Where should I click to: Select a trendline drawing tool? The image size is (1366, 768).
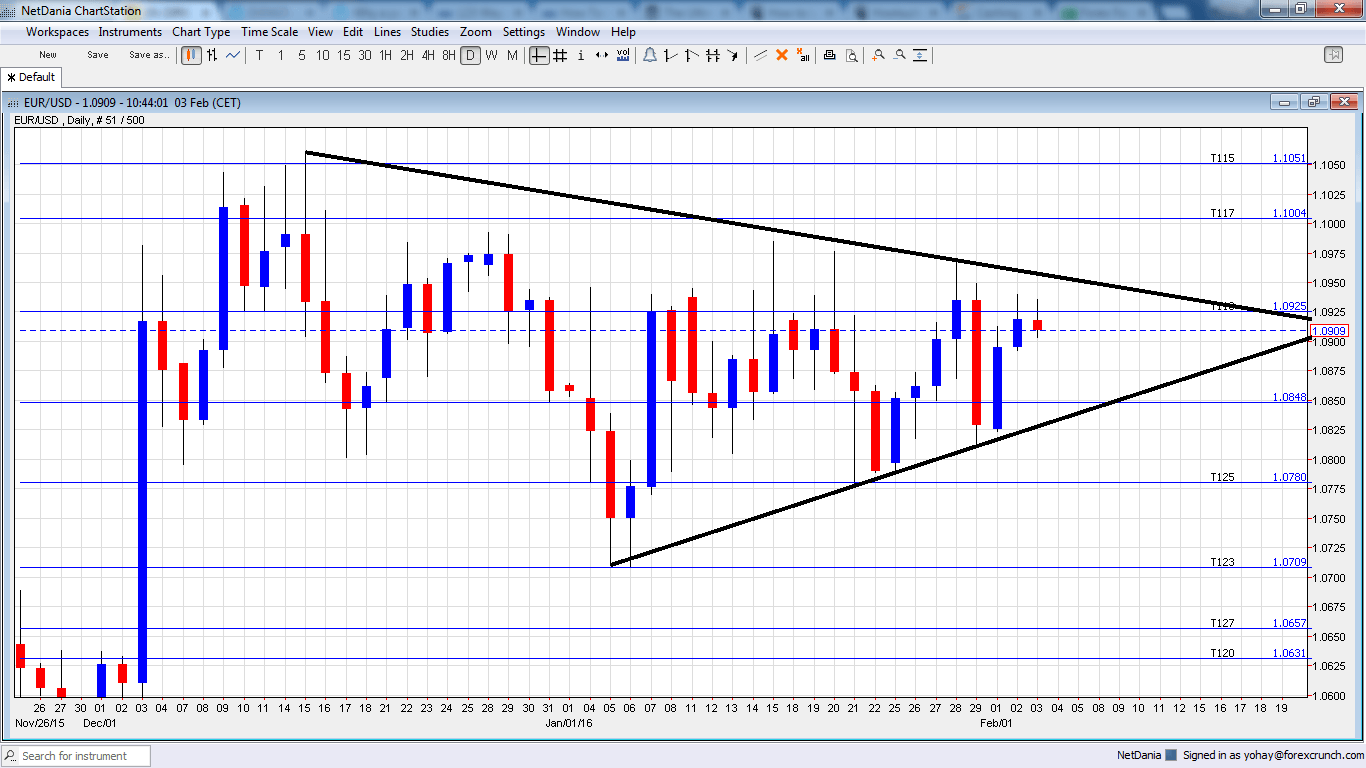pos(669,56)
